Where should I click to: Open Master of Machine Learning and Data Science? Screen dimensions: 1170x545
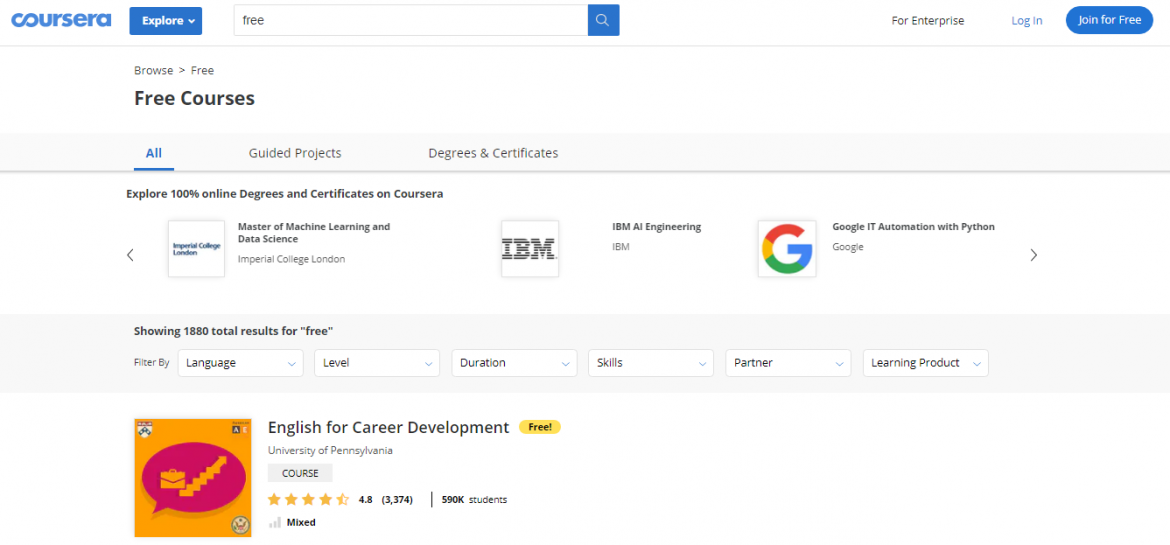(x=313, y=233)
